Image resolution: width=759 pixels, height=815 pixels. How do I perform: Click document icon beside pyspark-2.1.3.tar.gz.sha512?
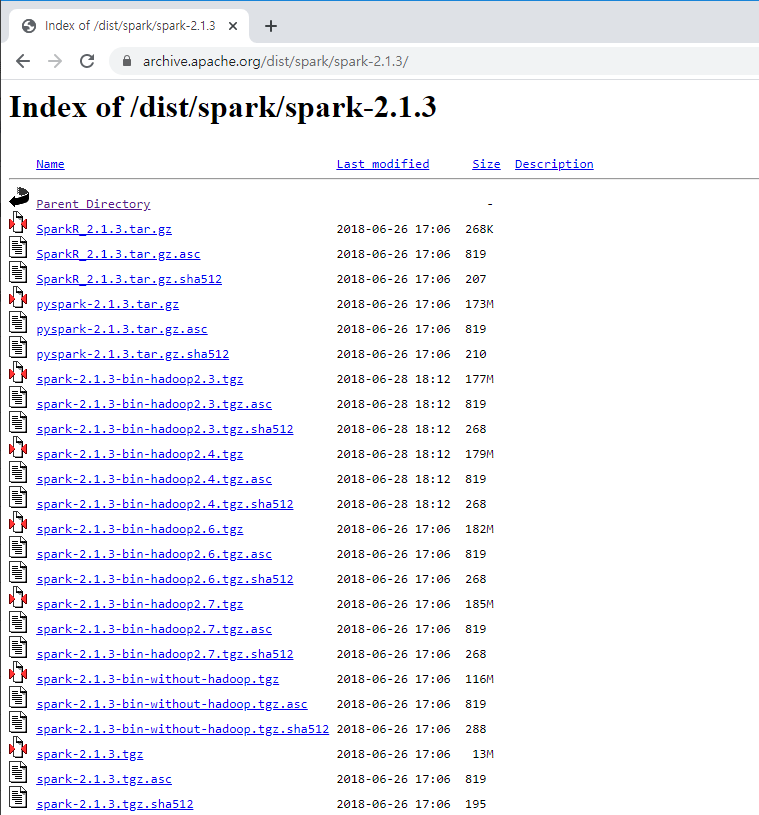click(x=18, y=347)
